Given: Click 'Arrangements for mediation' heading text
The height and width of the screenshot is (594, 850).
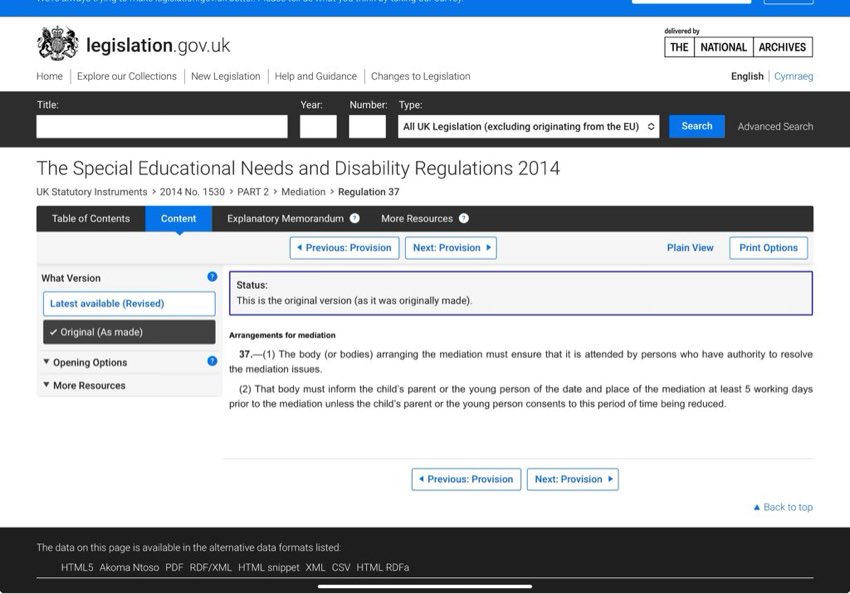Looking at the screenshot, I should (x=282, y=335).
